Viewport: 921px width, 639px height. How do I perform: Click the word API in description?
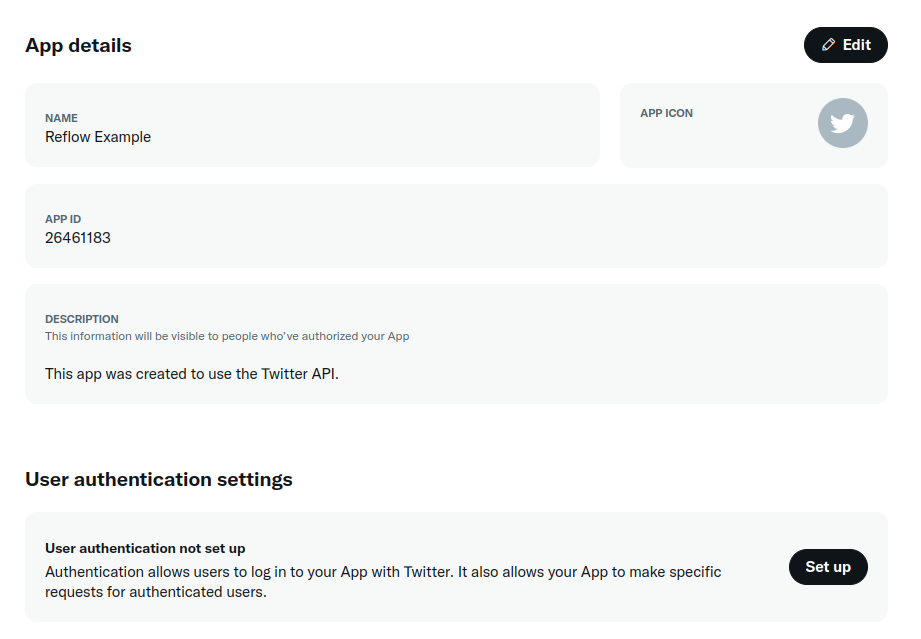(325, 374)
